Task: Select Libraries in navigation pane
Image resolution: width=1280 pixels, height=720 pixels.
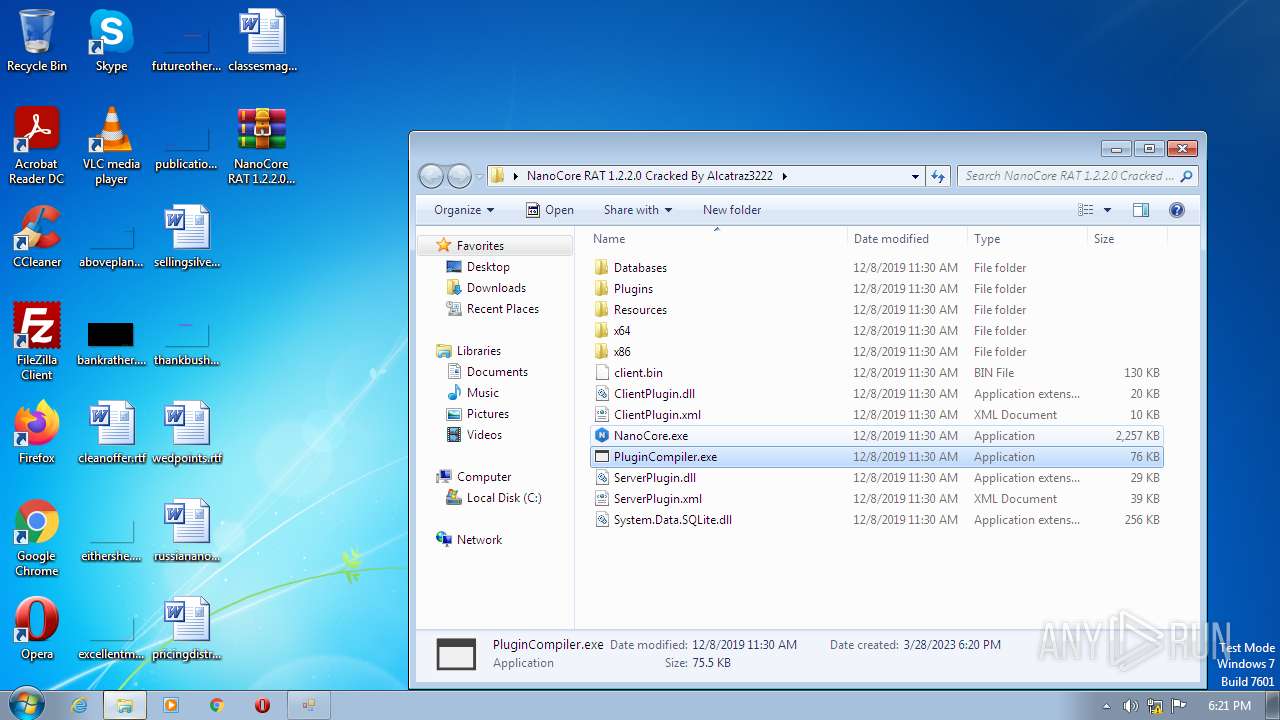Action: pos(478,351)
